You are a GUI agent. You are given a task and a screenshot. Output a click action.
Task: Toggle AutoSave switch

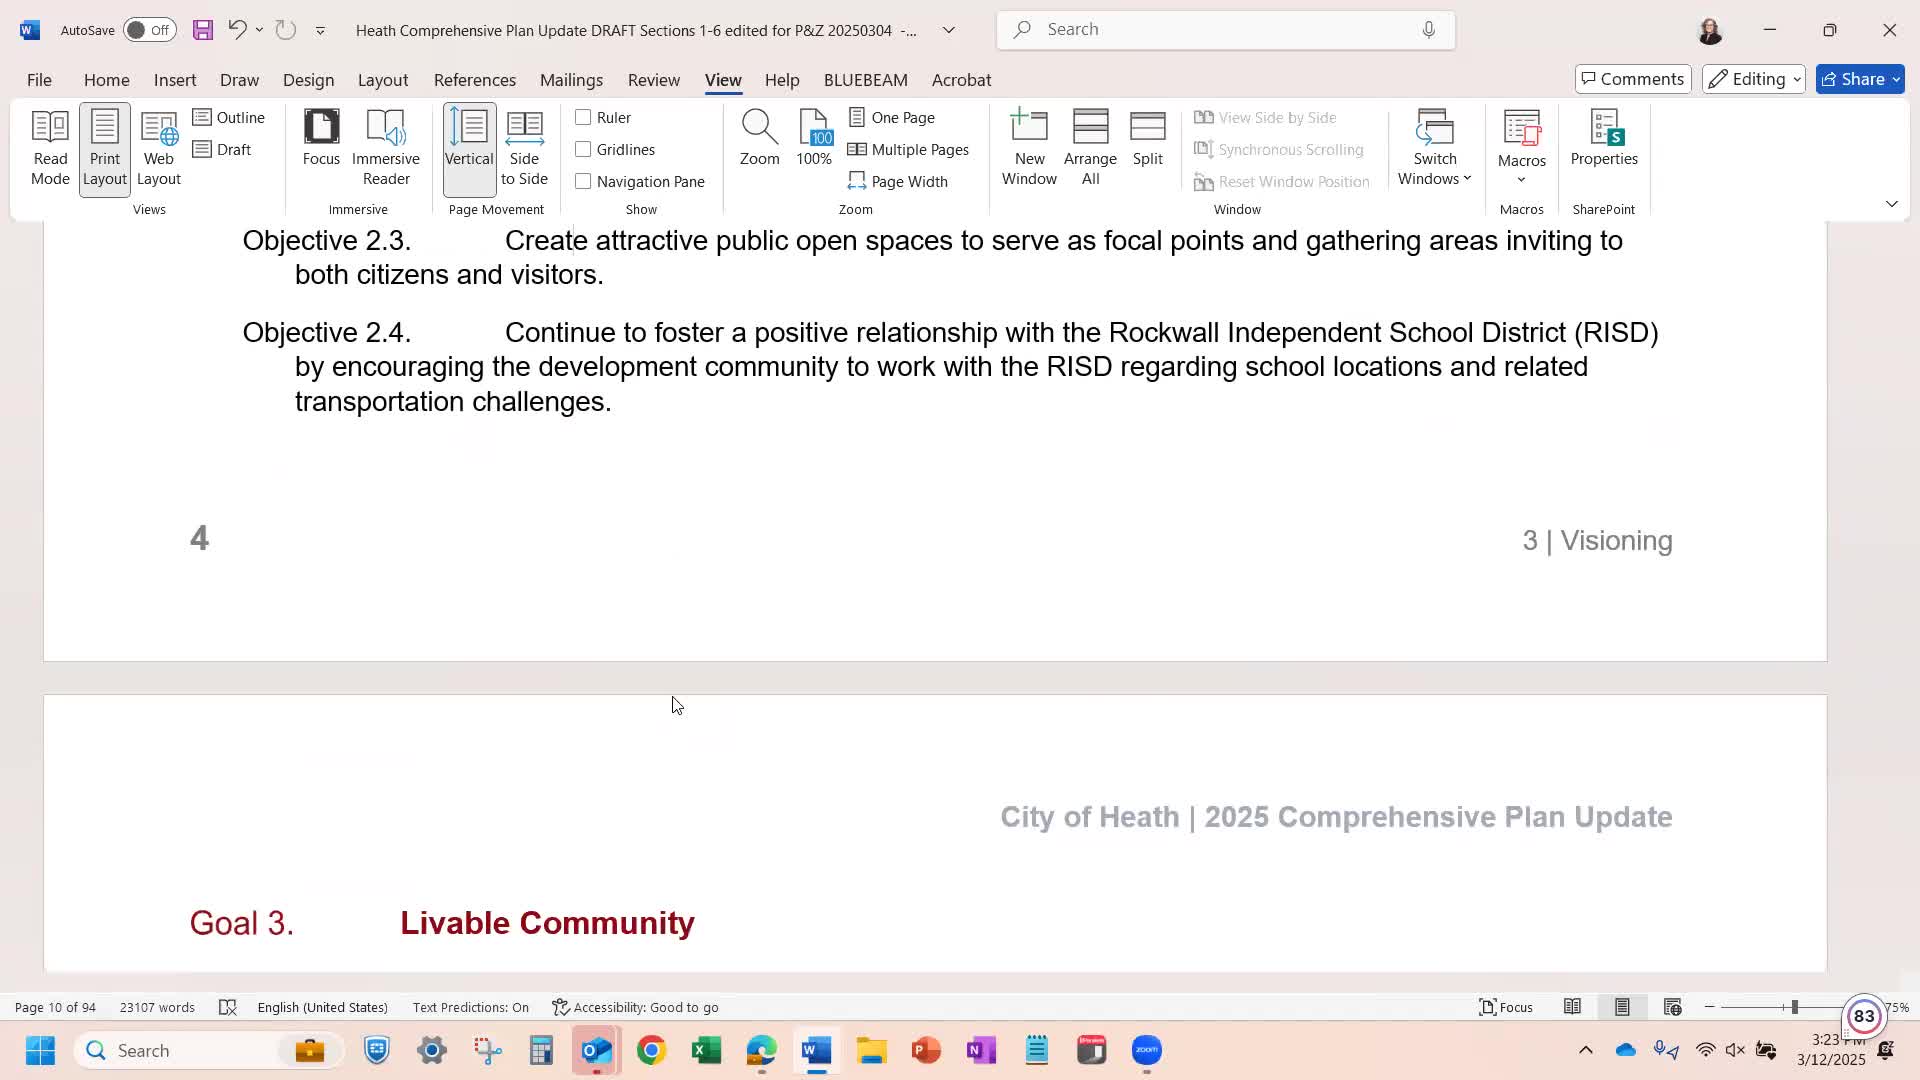click(x=149, y=30)
